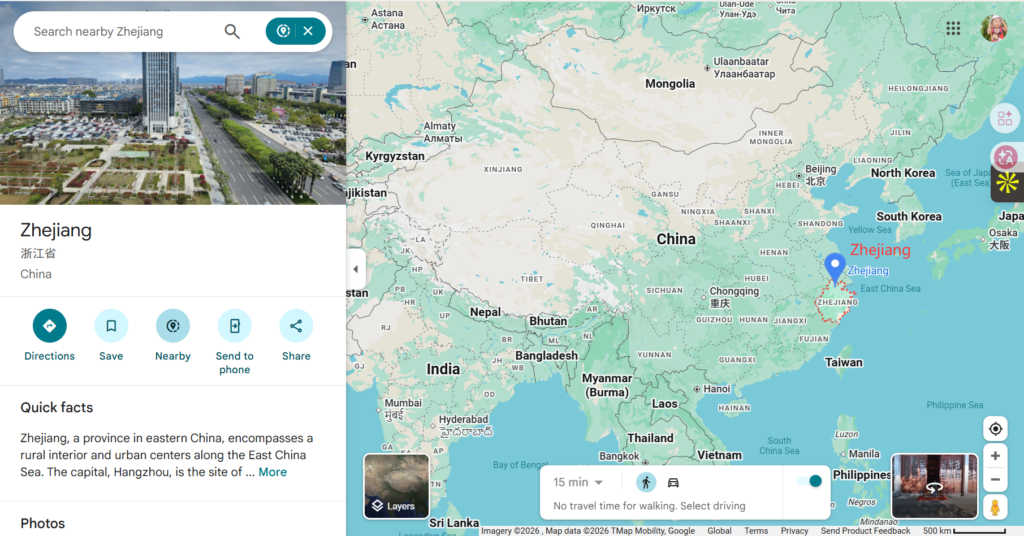Click the Directions icon button
The image size is (1024, 536).
[x=49, y=326]
